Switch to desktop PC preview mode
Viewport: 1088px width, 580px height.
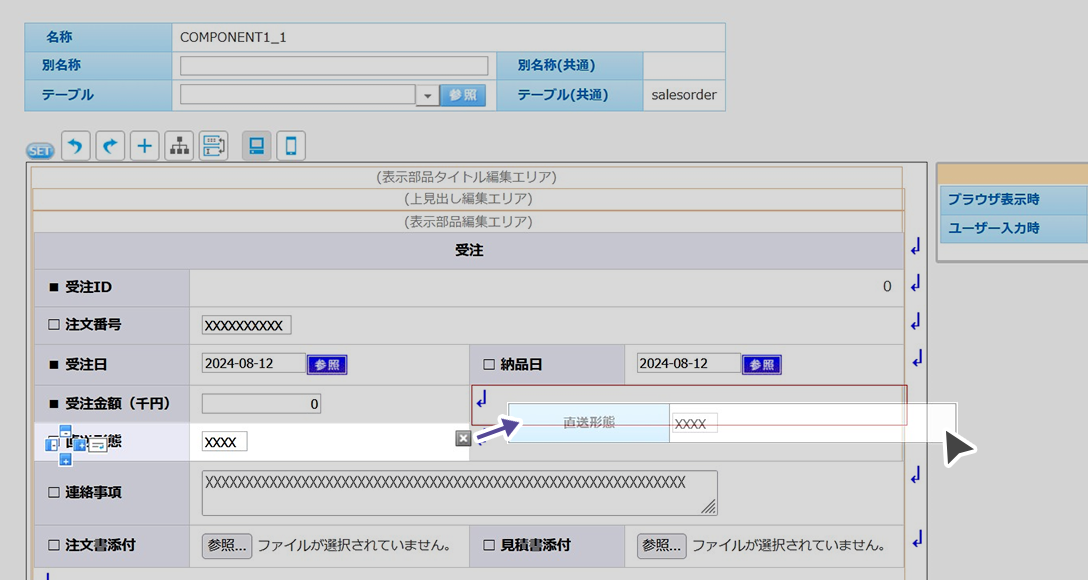[x=256, y=146]
